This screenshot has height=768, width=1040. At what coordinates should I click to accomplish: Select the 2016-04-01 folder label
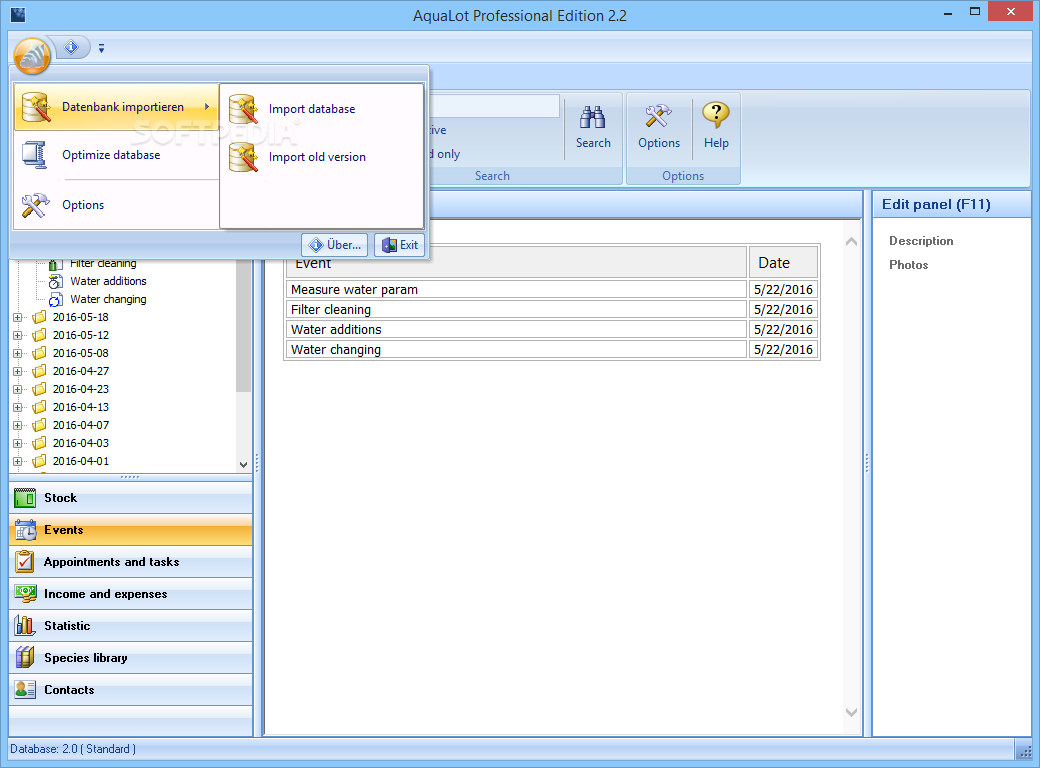[x=81, y=461]
